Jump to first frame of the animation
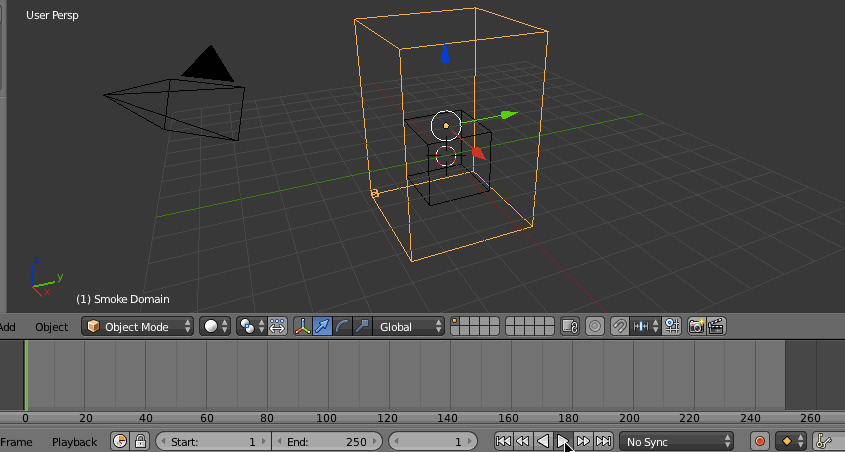The image size is (845, 452). pos(503,442)
